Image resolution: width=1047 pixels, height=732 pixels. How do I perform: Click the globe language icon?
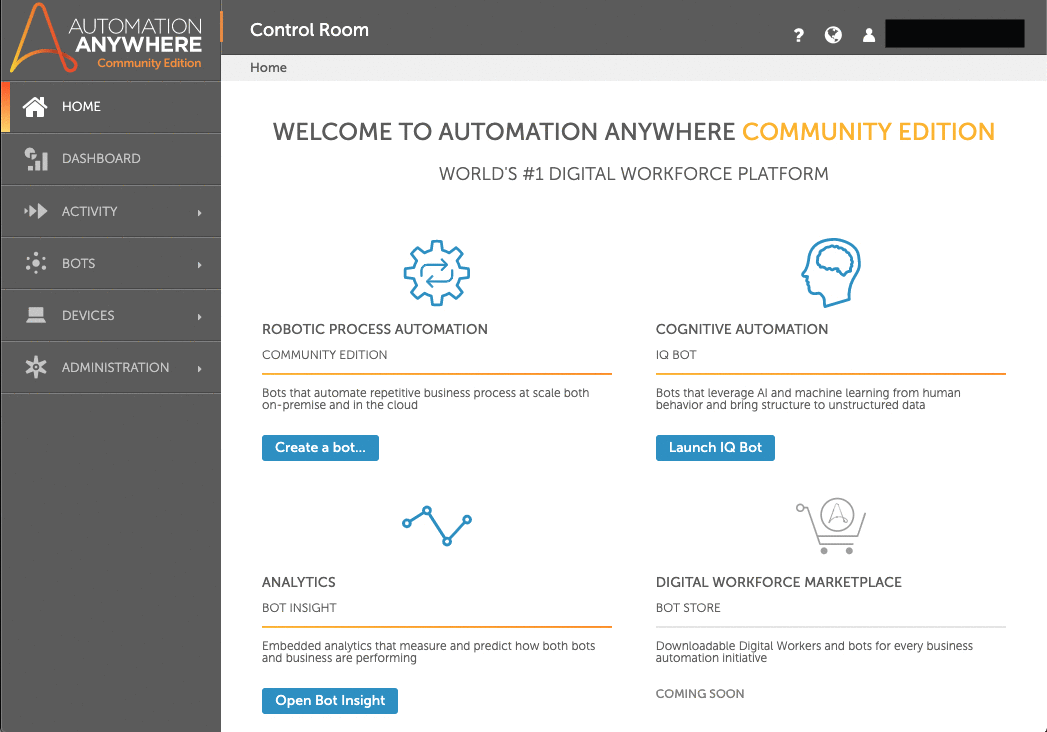[833, 35]
